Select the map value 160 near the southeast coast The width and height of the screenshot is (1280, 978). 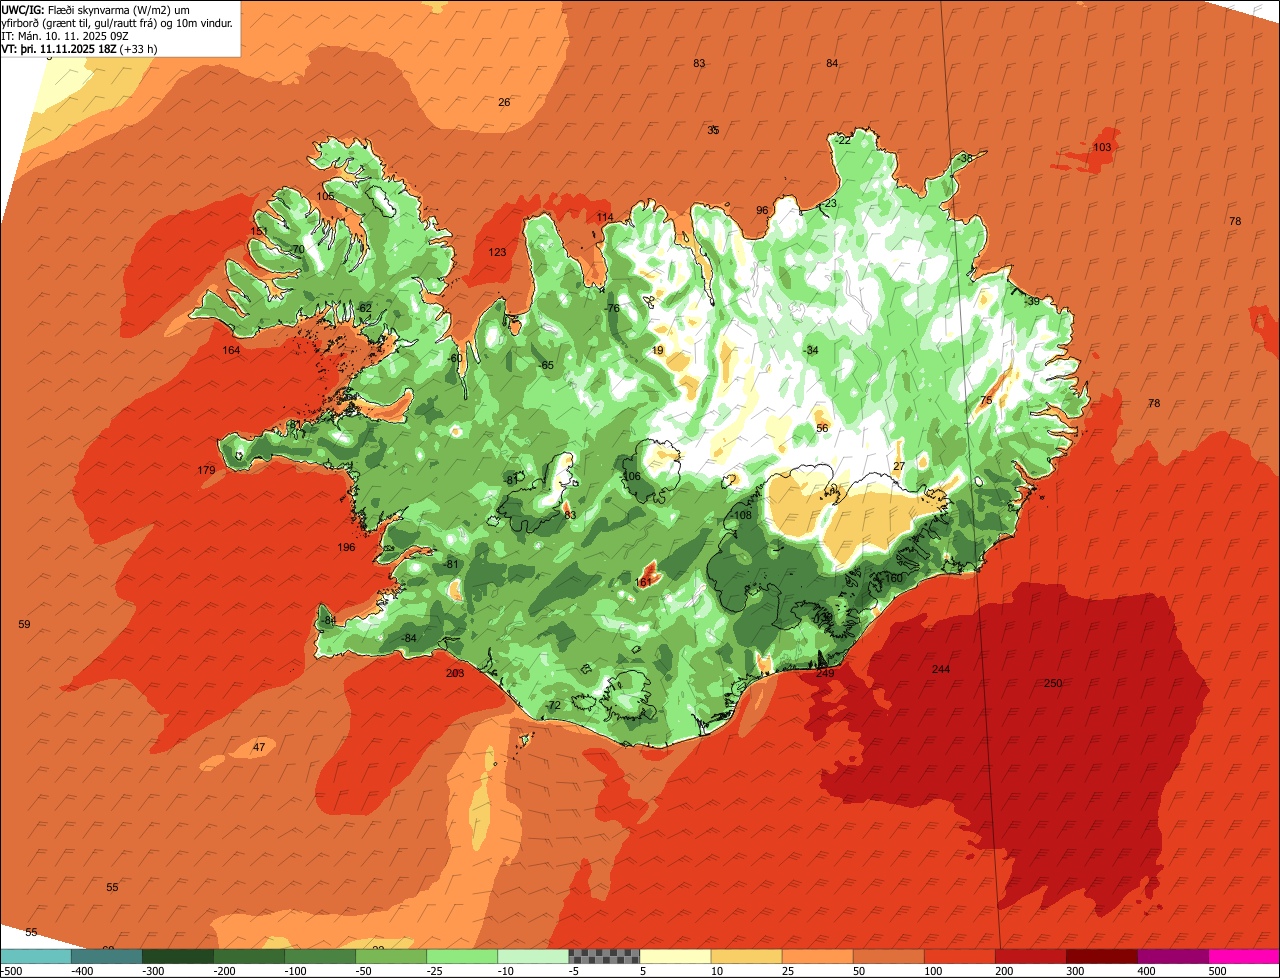tap(894, 578)
